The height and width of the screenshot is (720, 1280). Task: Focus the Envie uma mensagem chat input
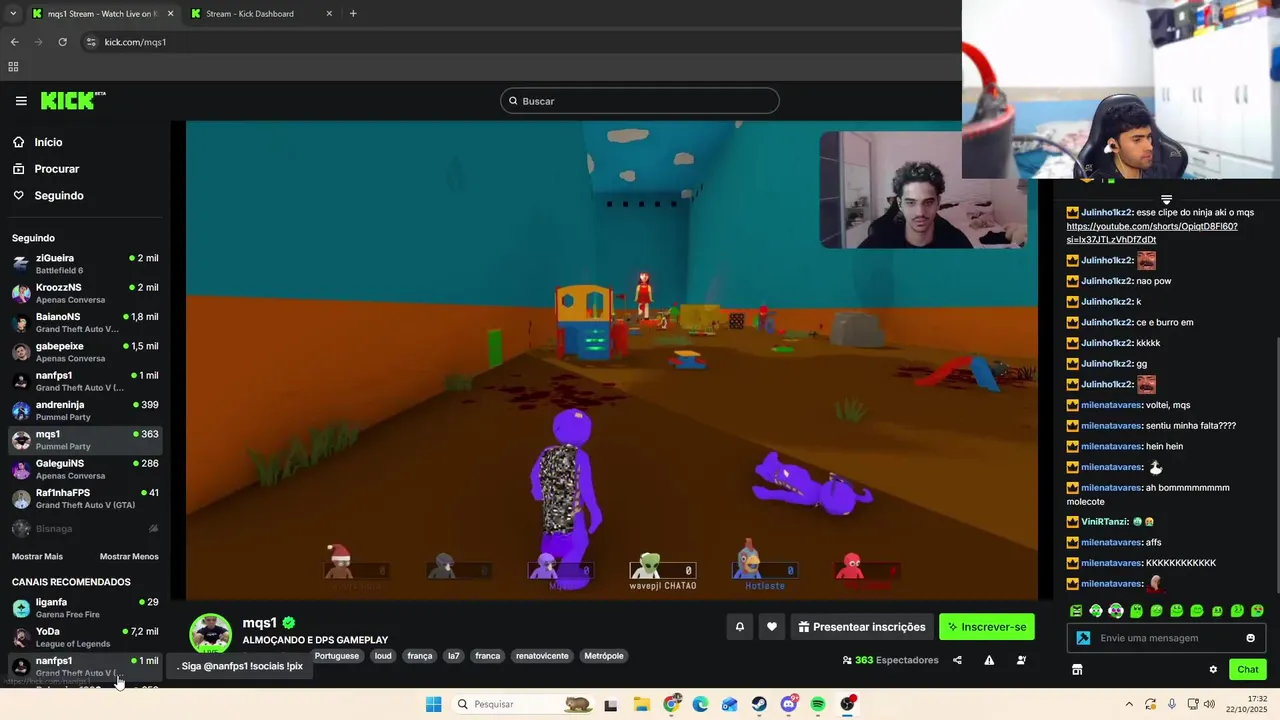(1167, 638)
